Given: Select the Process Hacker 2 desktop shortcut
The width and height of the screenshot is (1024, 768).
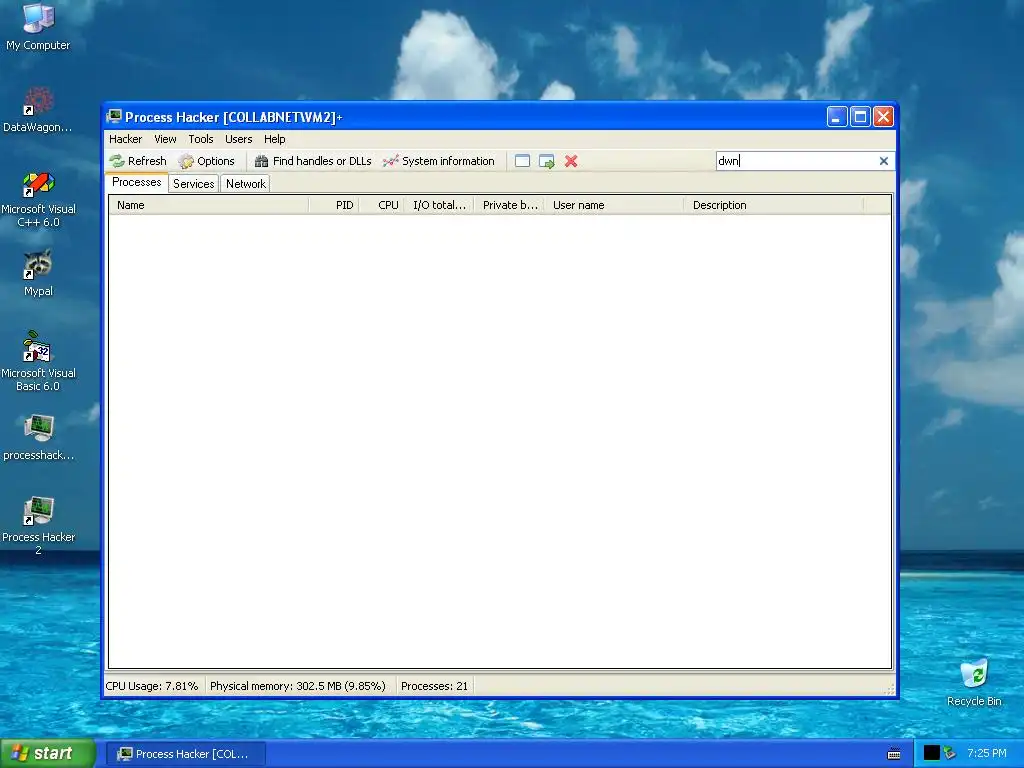Looking at the screenshot, I should (38, 526).
